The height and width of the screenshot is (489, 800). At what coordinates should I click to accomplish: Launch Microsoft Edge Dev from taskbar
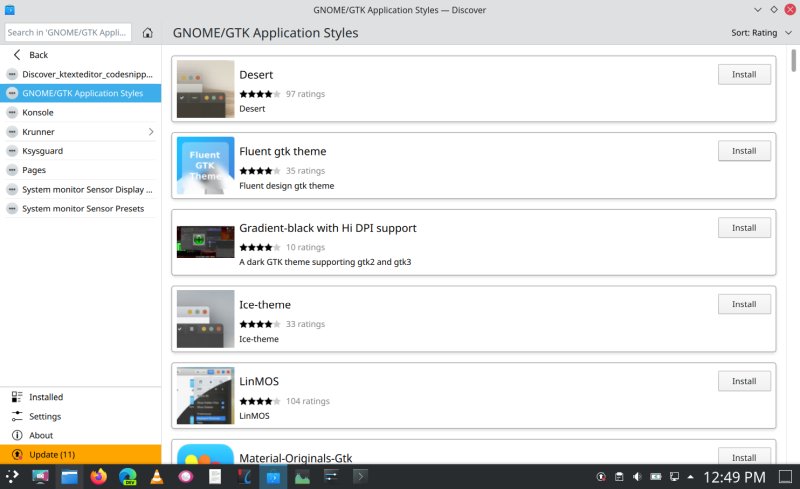128,477
